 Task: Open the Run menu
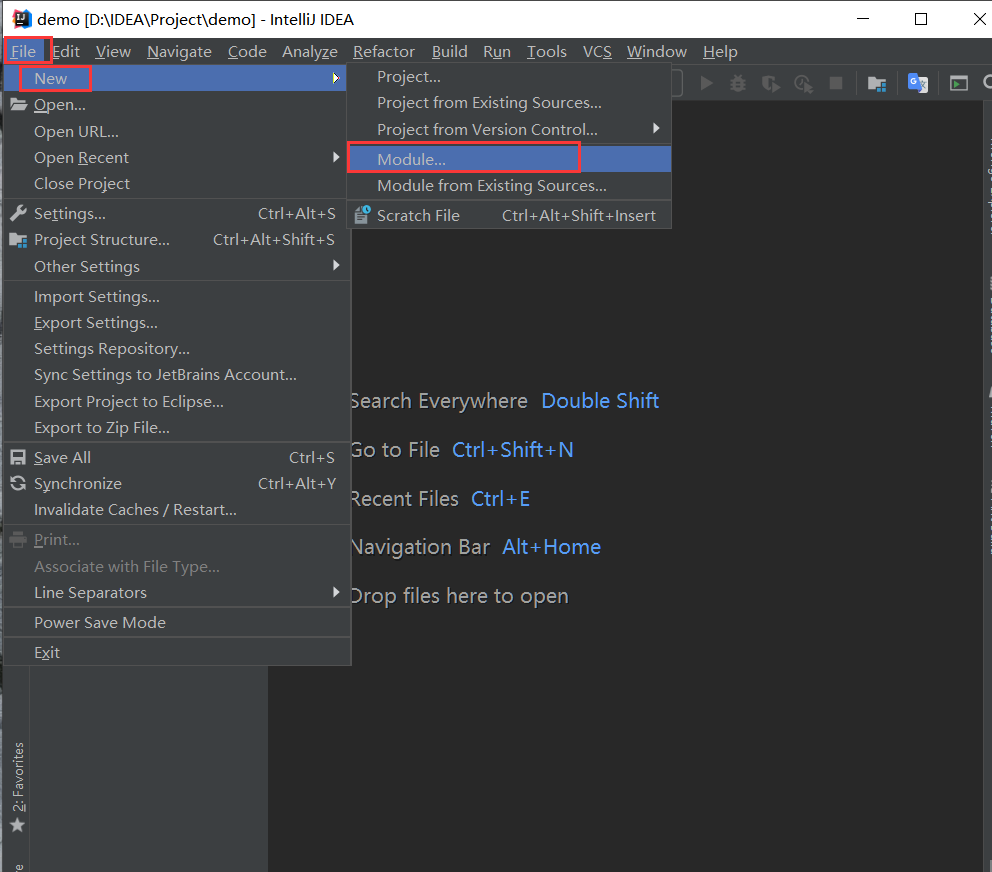click(x=497, y=51)
